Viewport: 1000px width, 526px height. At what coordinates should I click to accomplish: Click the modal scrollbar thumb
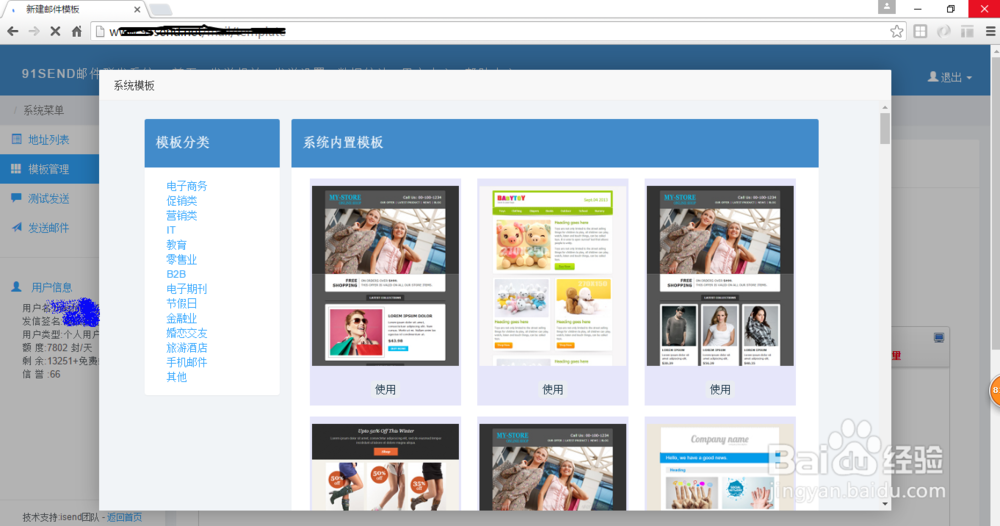[x=885, y=129]
